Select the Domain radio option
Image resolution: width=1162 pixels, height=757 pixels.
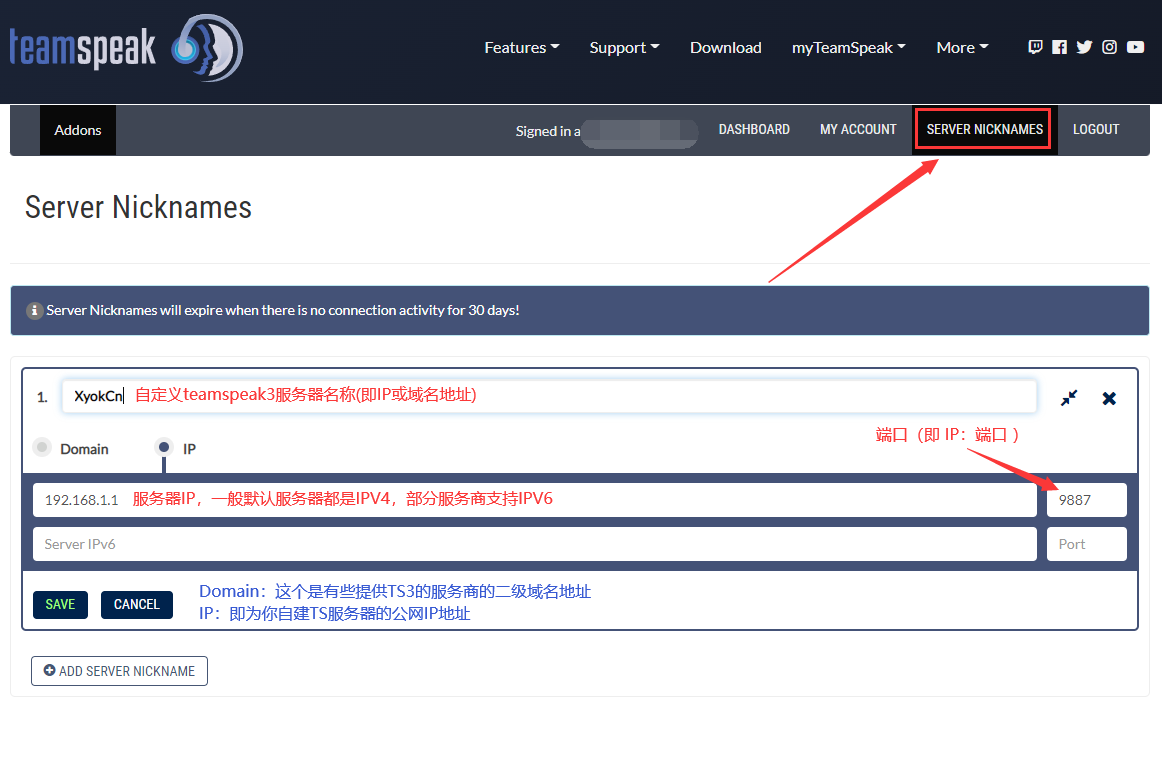(42, 448)
